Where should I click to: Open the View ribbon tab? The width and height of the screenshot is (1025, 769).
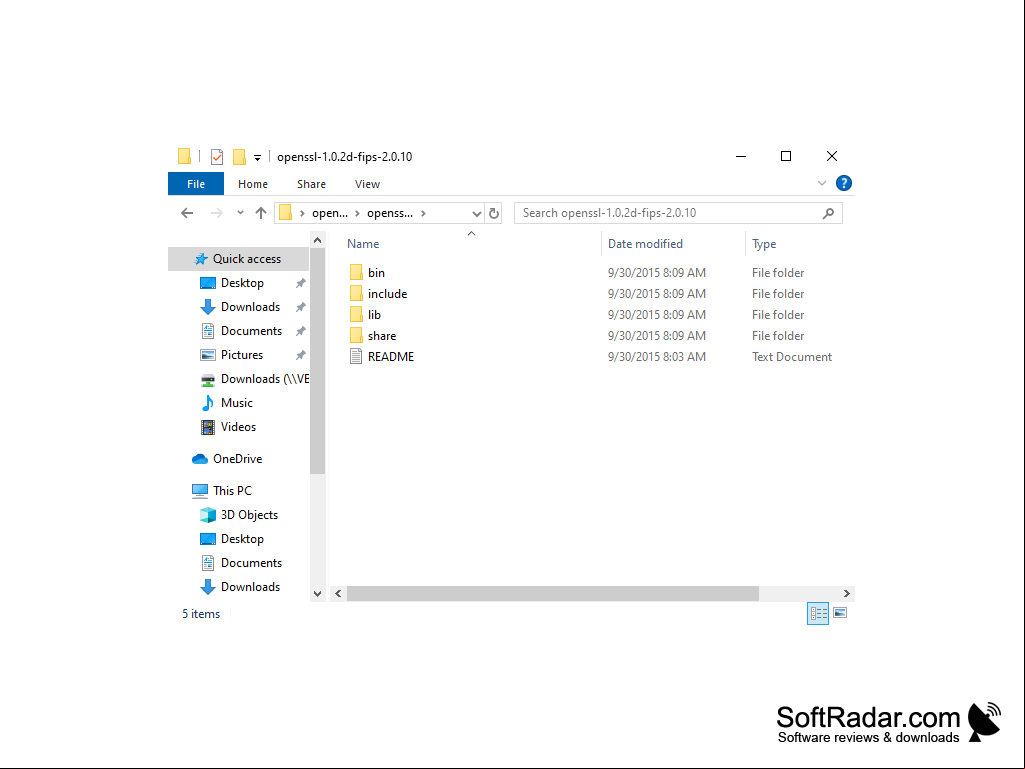tap(367, 184)
